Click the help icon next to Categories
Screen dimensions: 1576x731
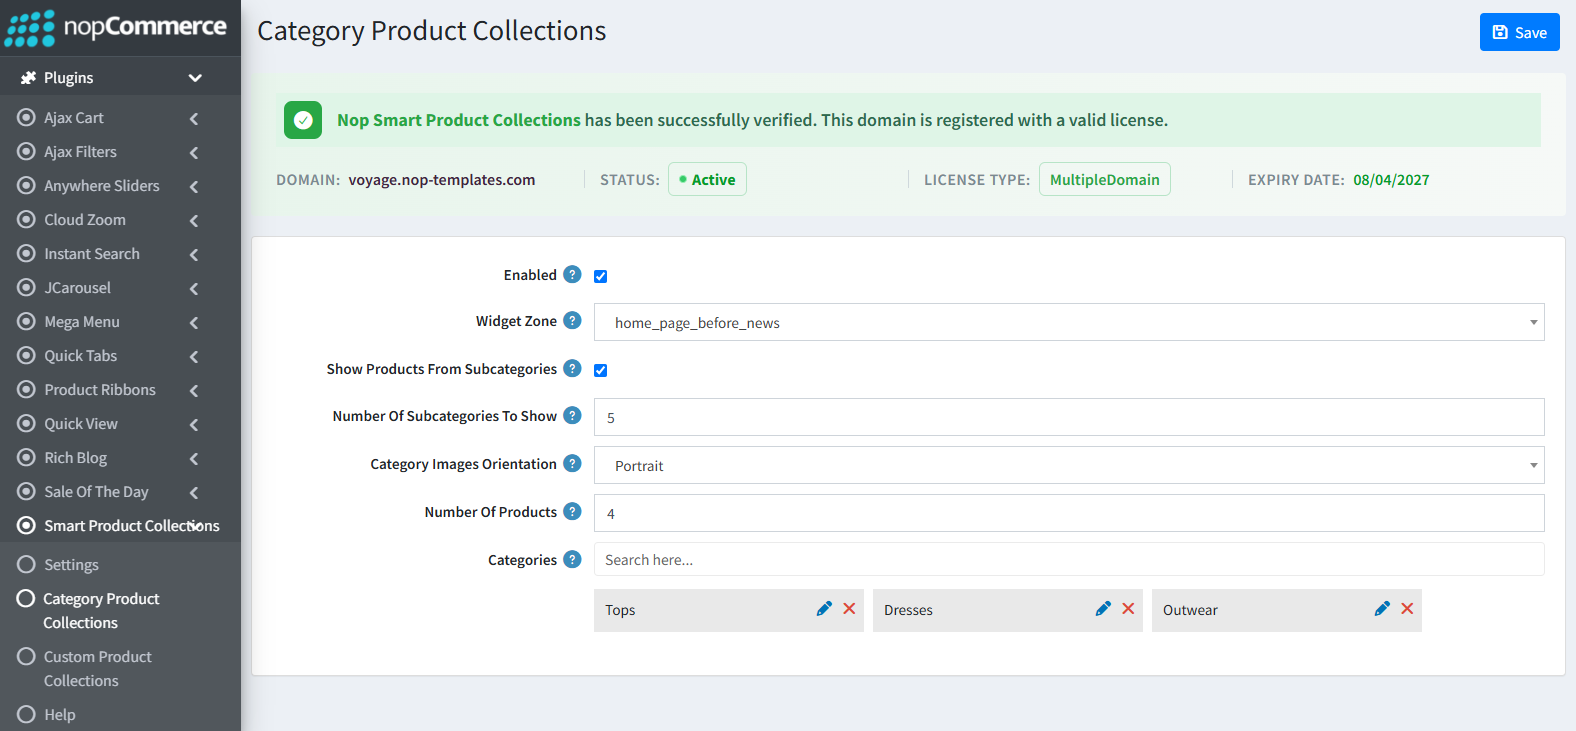(x=572, y=559)
